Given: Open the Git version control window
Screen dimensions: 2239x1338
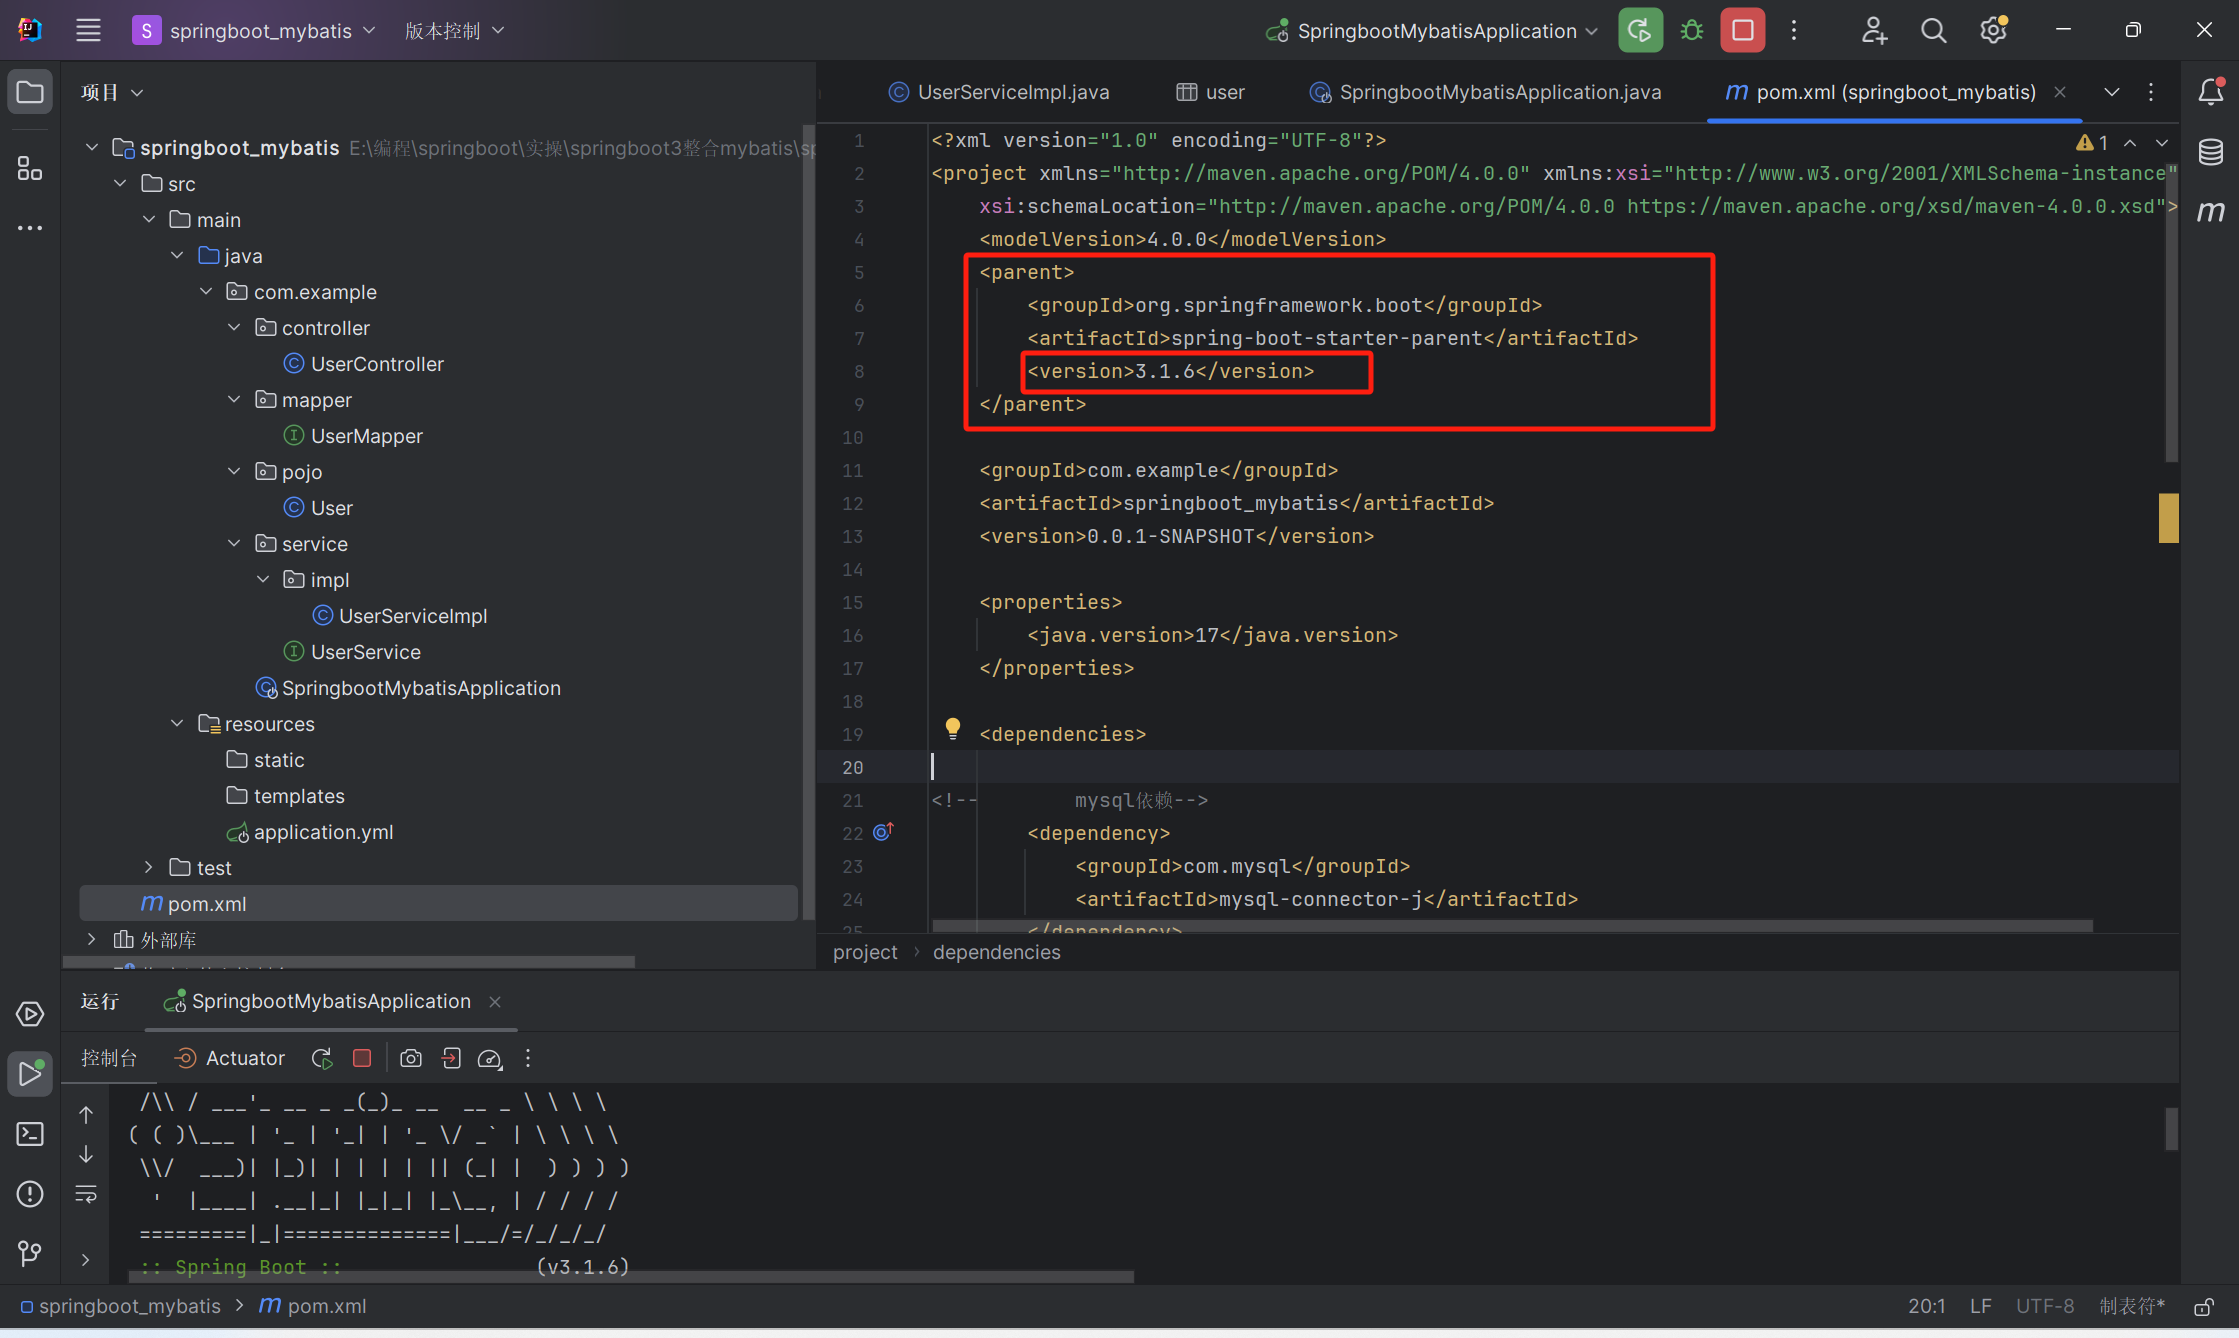Looking at the screenshot, I should click(x=30, y=1253).
